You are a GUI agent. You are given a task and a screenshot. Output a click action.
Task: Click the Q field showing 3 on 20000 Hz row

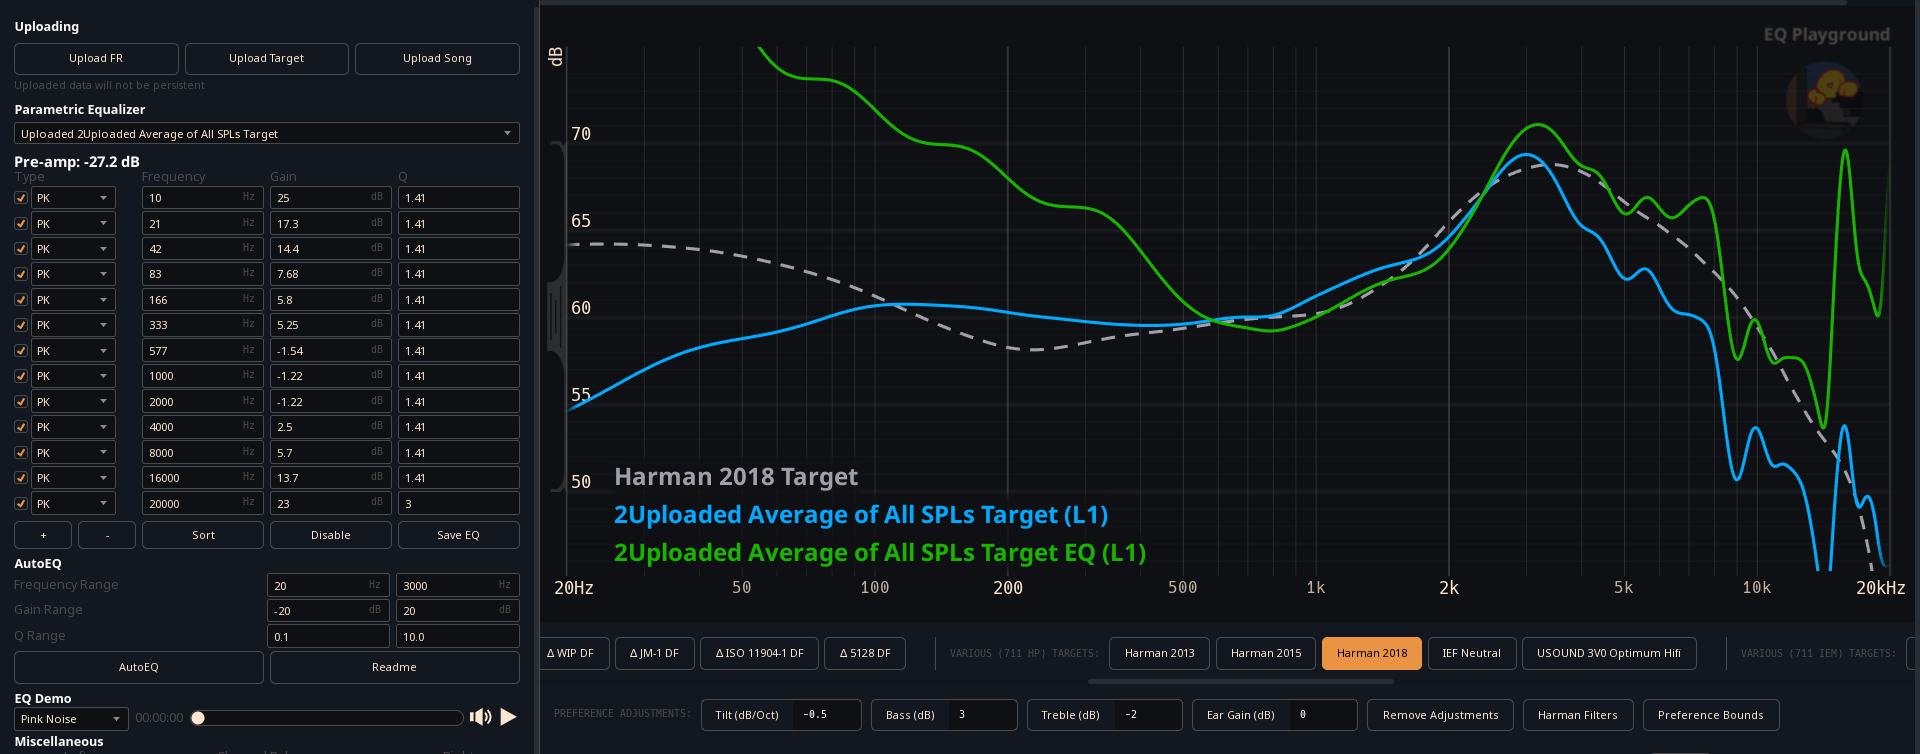[459, 504]
